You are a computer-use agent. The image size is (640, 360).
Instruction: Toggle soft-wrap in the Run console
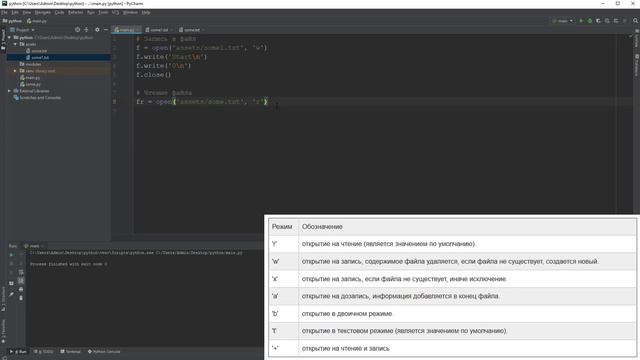coord(21,272)
